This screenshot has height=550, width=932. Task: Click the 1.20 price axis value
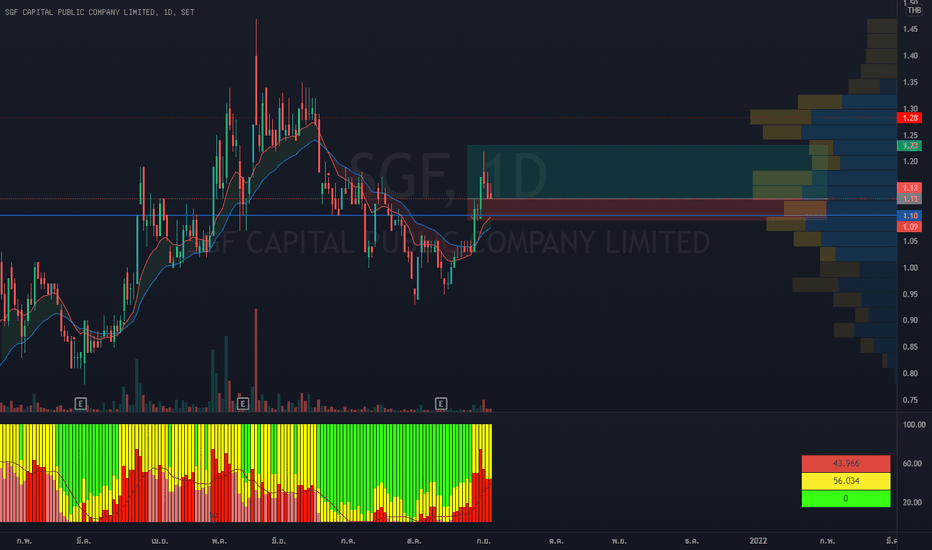[910, 161]
